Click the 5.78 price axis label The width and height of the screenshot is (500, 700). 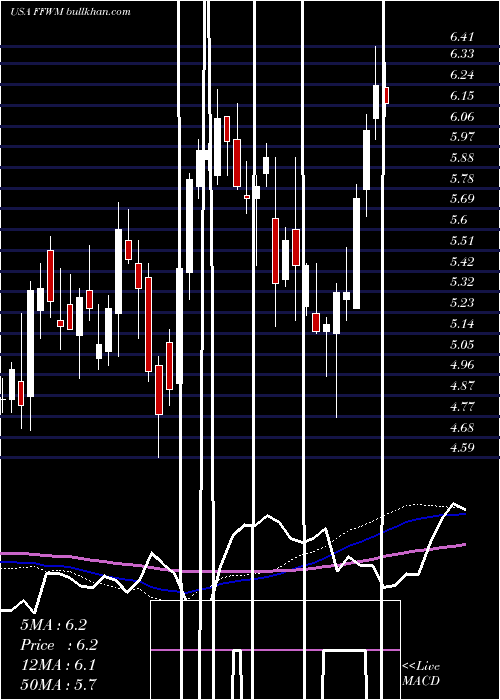tap(462, 179)
